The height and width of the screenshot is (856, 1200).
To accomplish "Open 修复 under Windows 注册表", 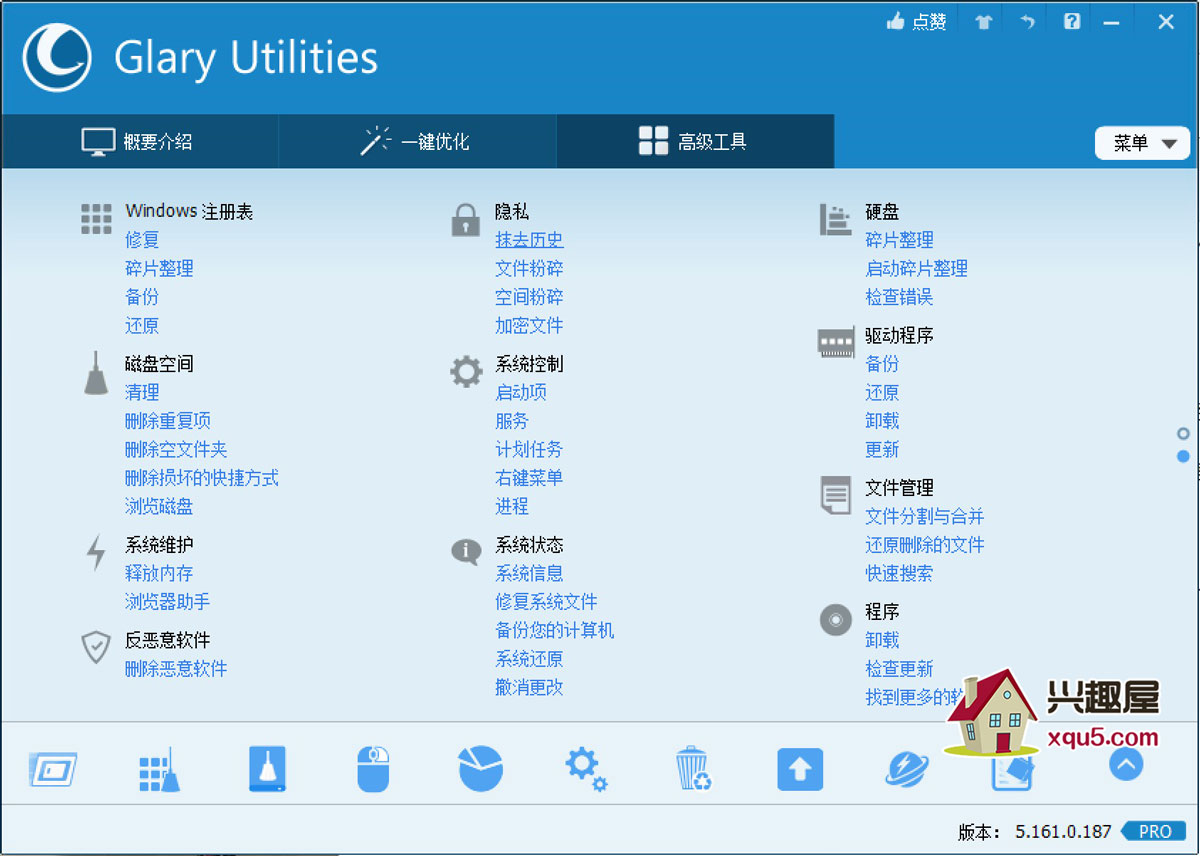I will tap(142, 240).
